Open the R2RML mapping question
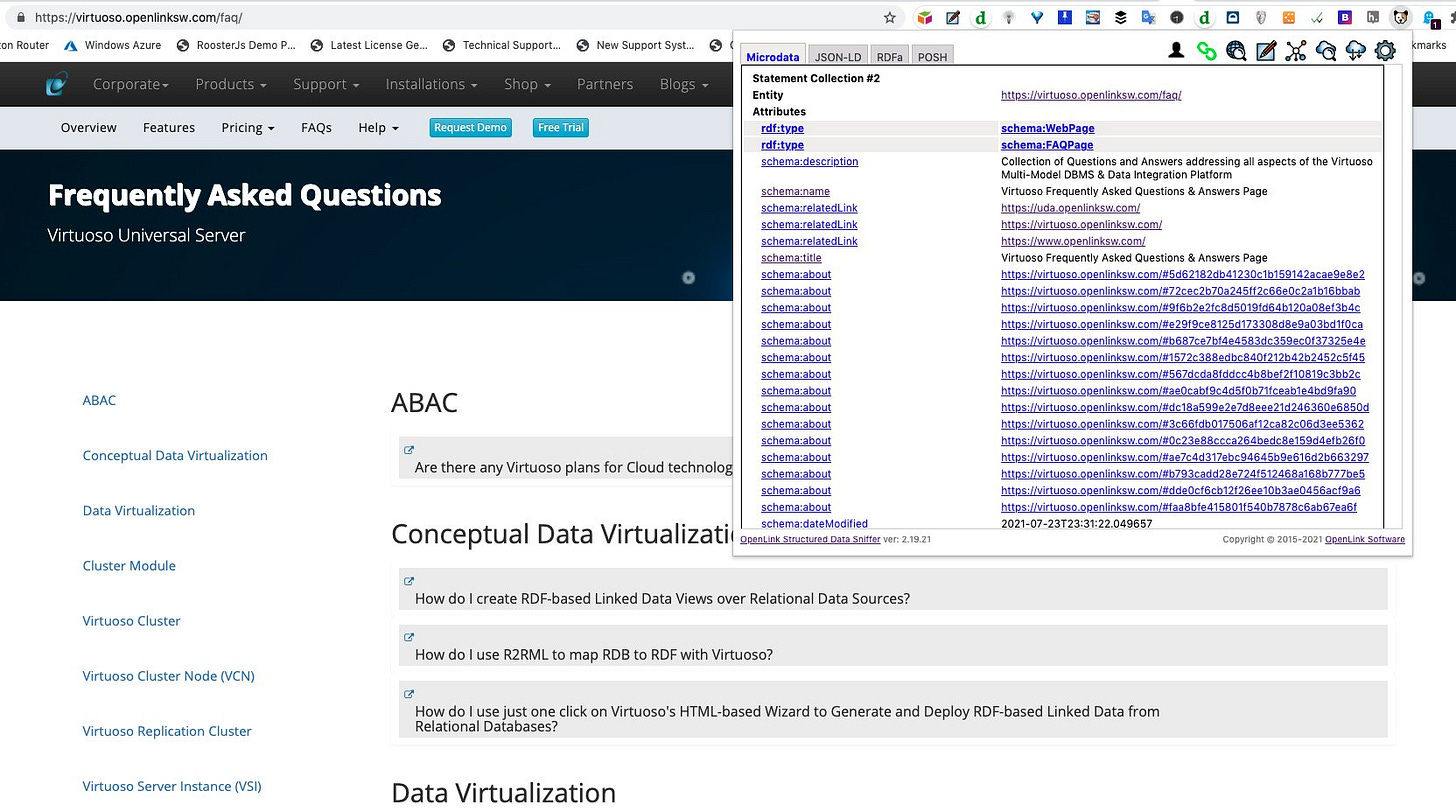Viewport: 1456px width, 811px height. coord(594,655)
